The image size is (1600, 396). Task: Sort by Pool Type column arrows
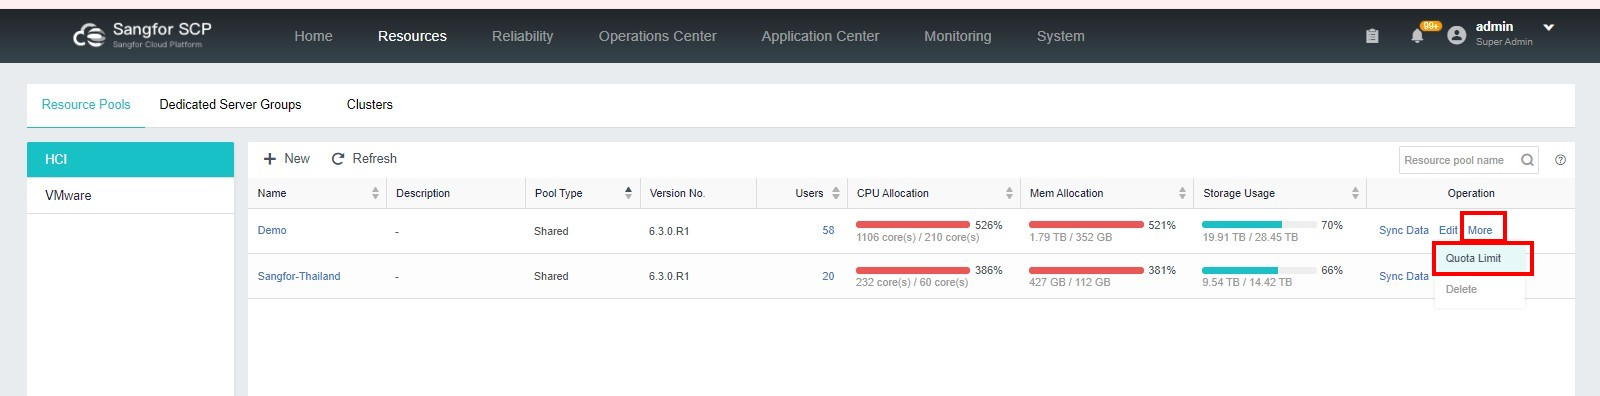pyautogui.click(x=628, y=193)
